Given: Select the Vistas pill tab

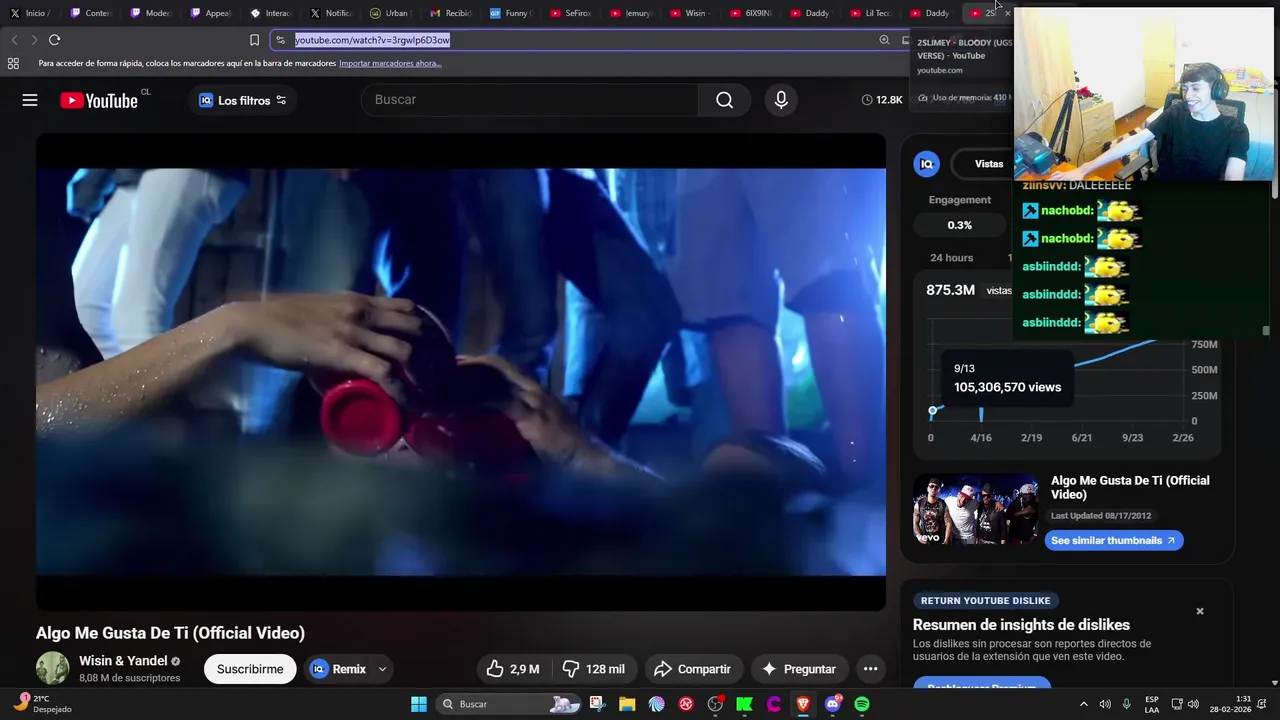Looking at the screenshot, I should click(988, 164).
